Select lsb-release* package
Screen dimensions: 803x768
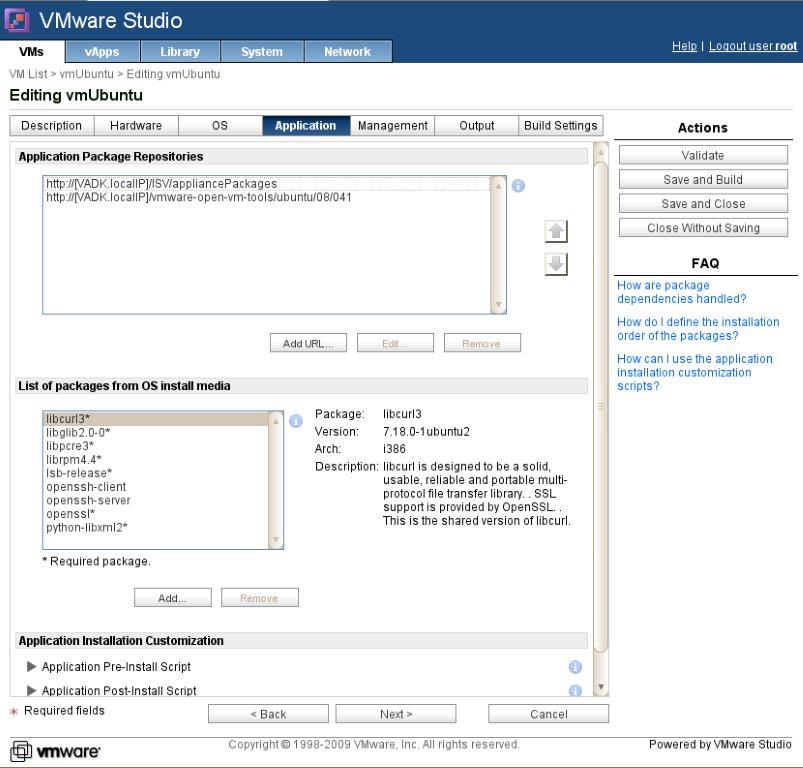[156, 473]
